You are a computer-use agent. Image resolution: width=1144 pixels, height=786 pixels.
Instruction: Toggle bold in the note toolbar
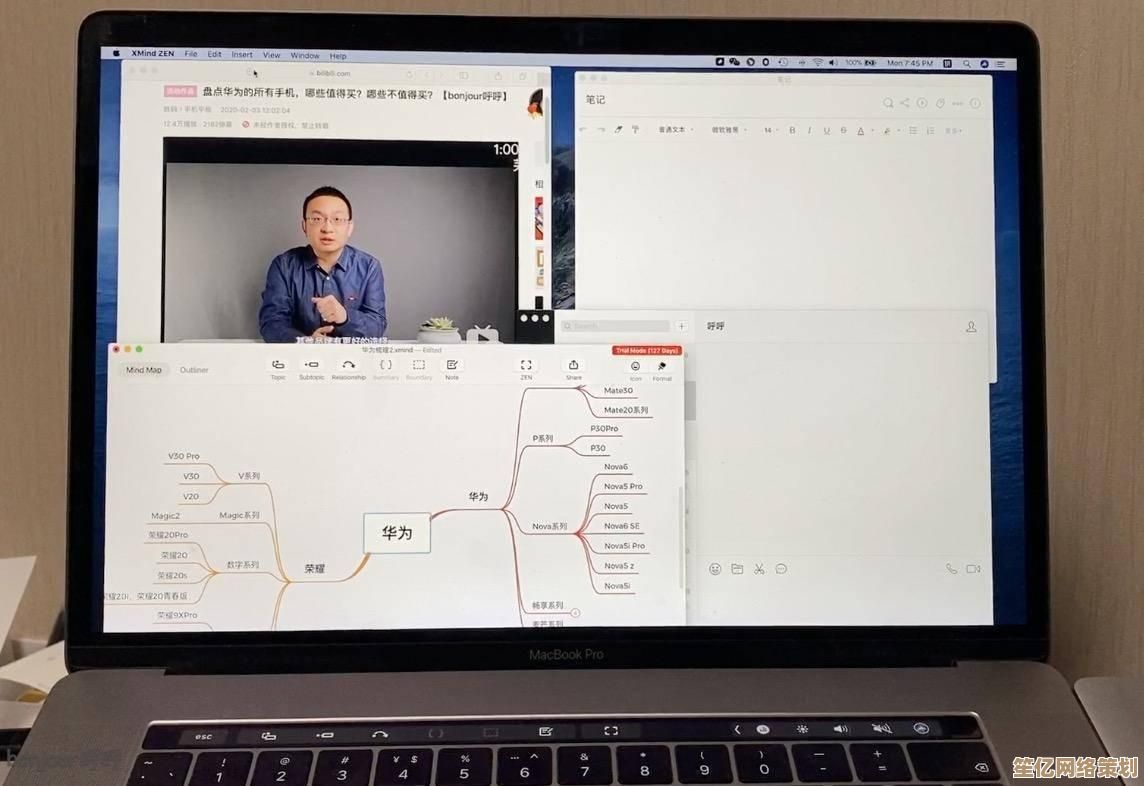pyautogui.click(x=792, y=130)
